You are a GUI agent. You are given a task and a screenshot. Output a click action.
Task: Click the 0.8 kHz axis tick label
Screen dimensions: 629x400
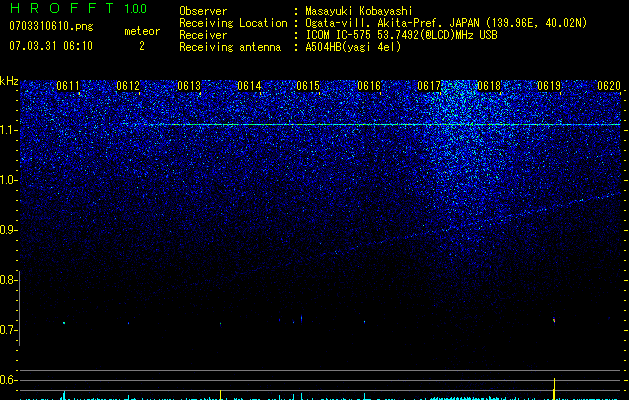pos(7,280)
